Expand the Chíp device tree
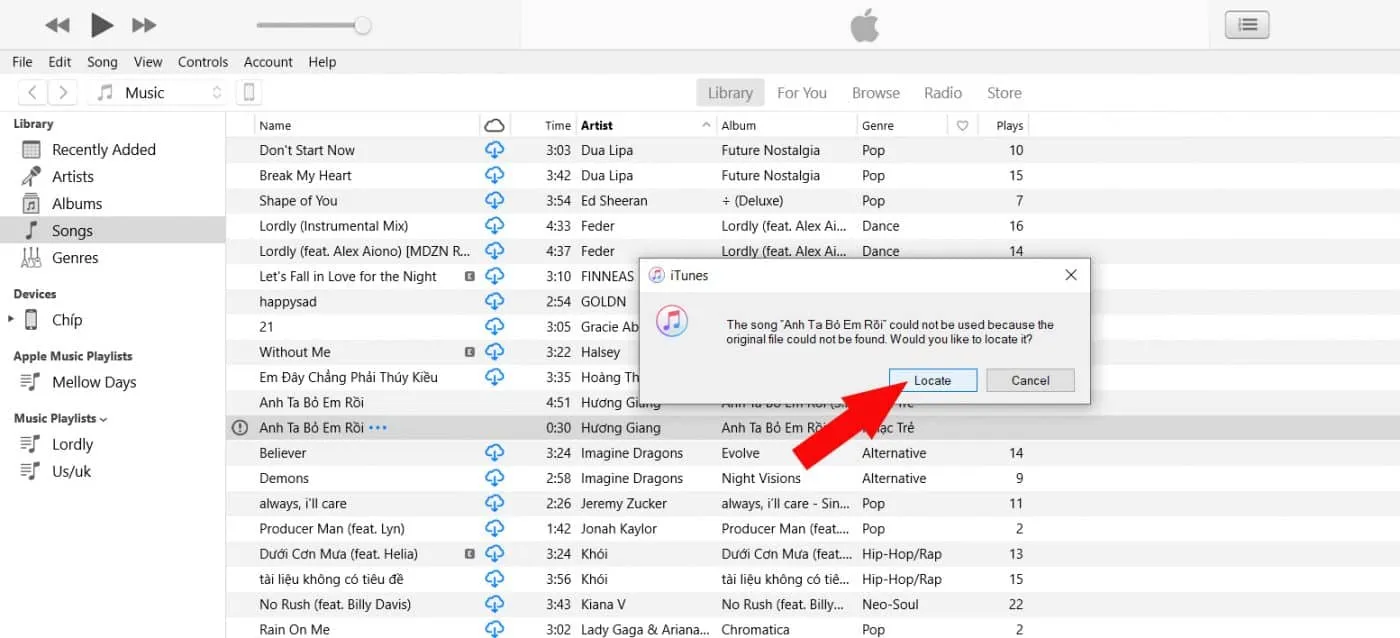The height and width of the screenshot is (638, 1400). pos(11,320)
